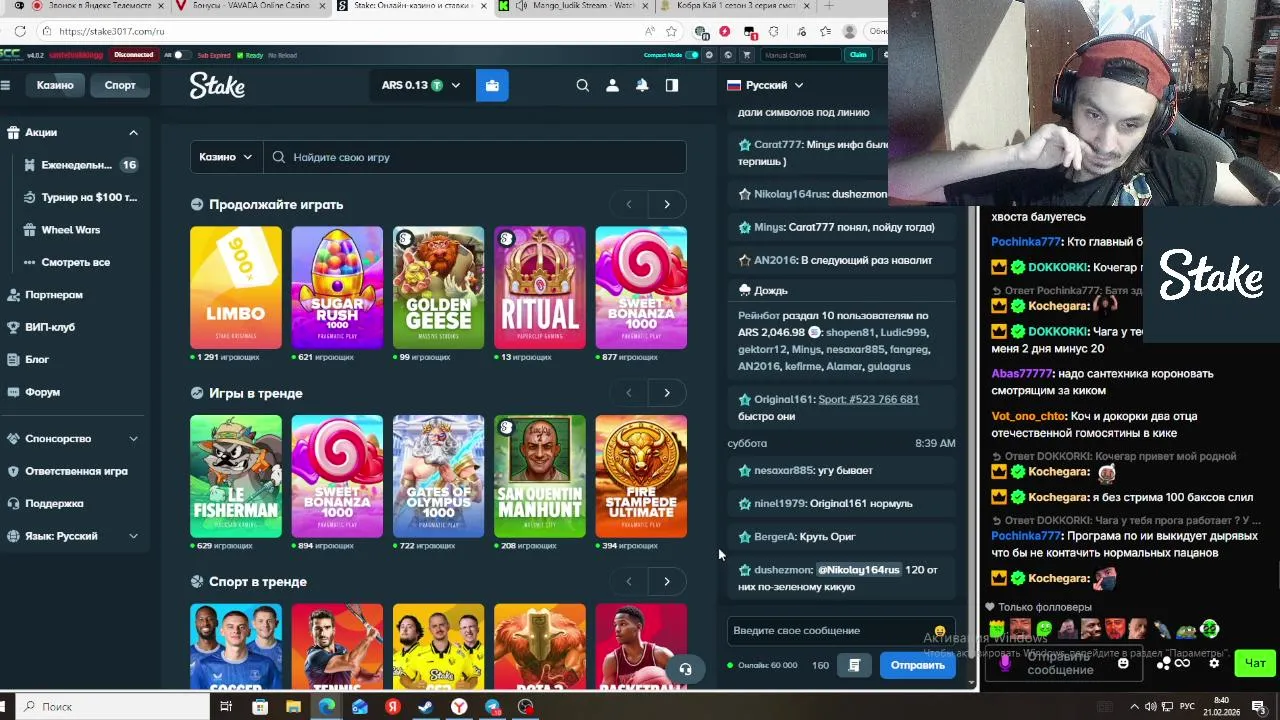1280x720 pixels.
Task: Switch to VAVADA Online Casino browser tab
Action: [250, 6]
